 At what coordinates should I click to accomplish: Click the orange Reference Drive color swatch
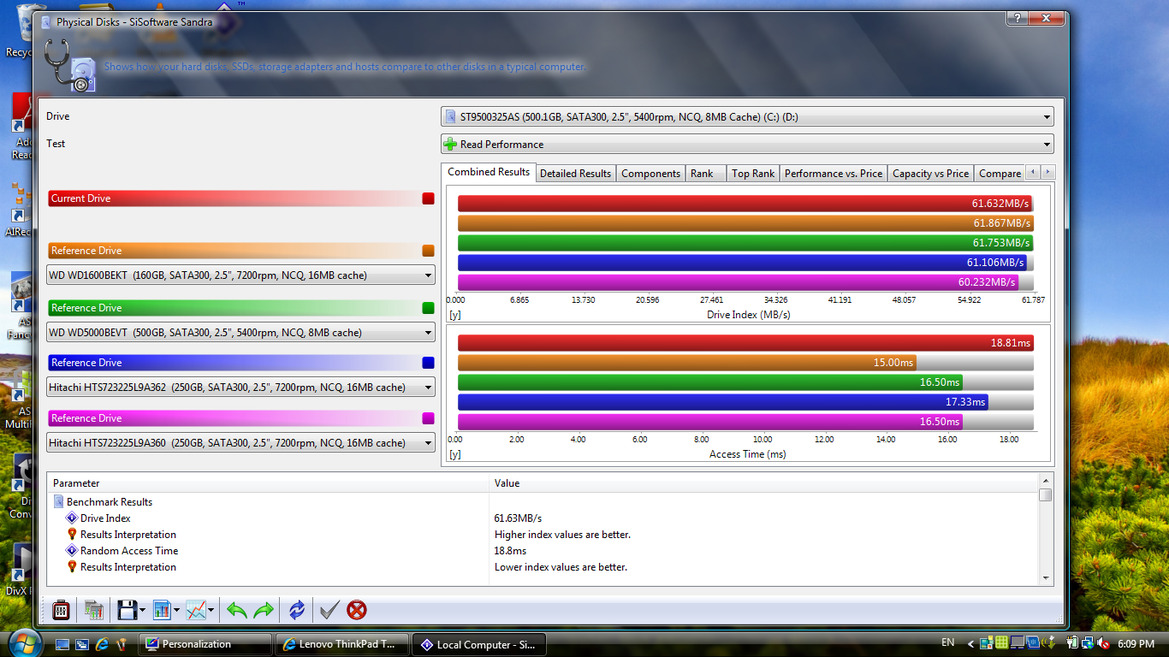pos(428,251)
